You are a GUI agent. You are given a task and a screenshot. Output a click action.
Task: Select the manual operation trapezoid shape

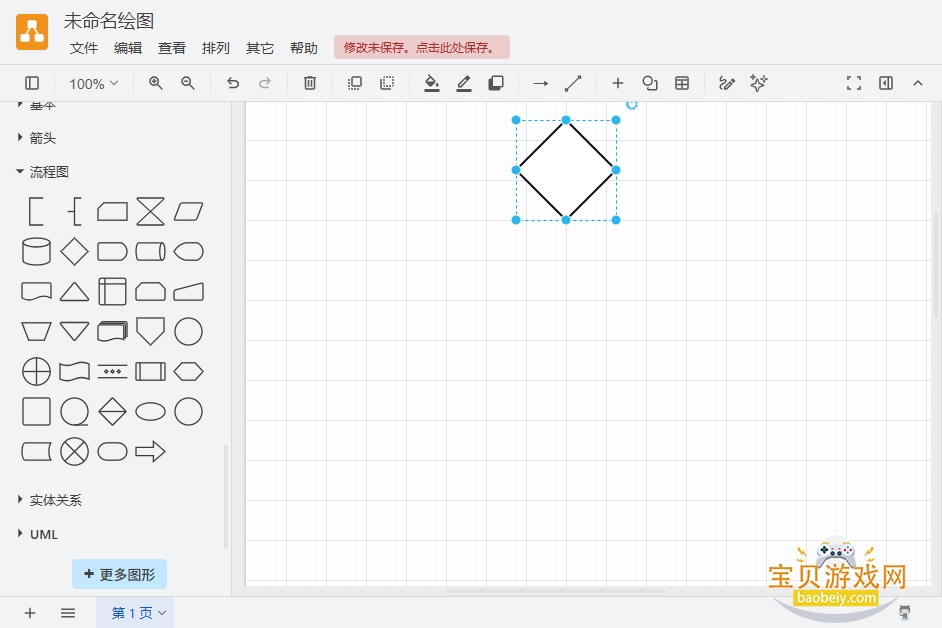click(x=36, y=331)
